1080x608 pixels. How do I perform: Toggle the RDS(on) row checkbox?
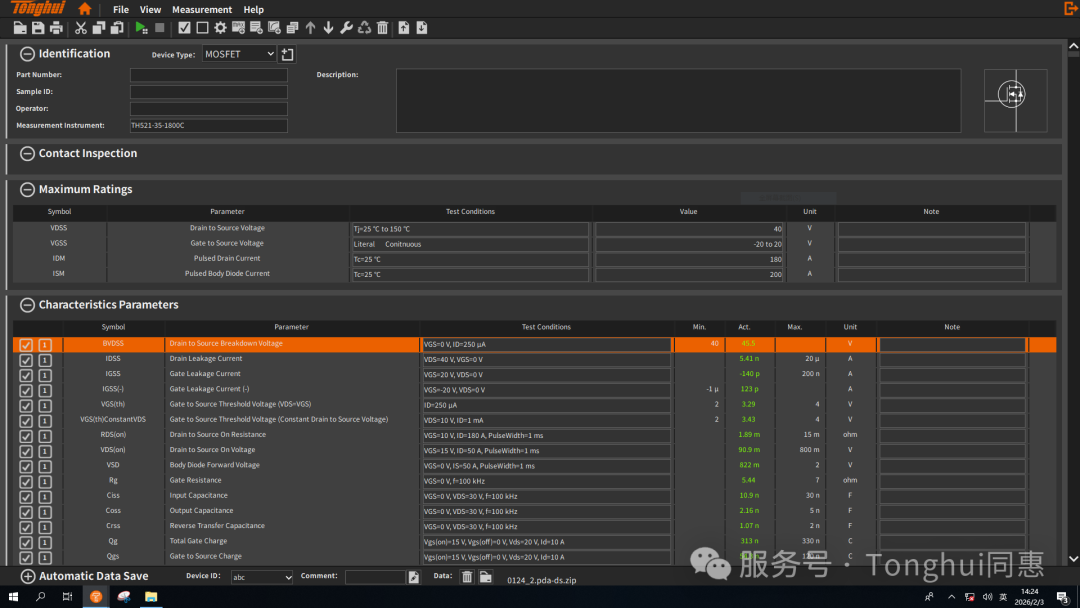click(26, 435)
